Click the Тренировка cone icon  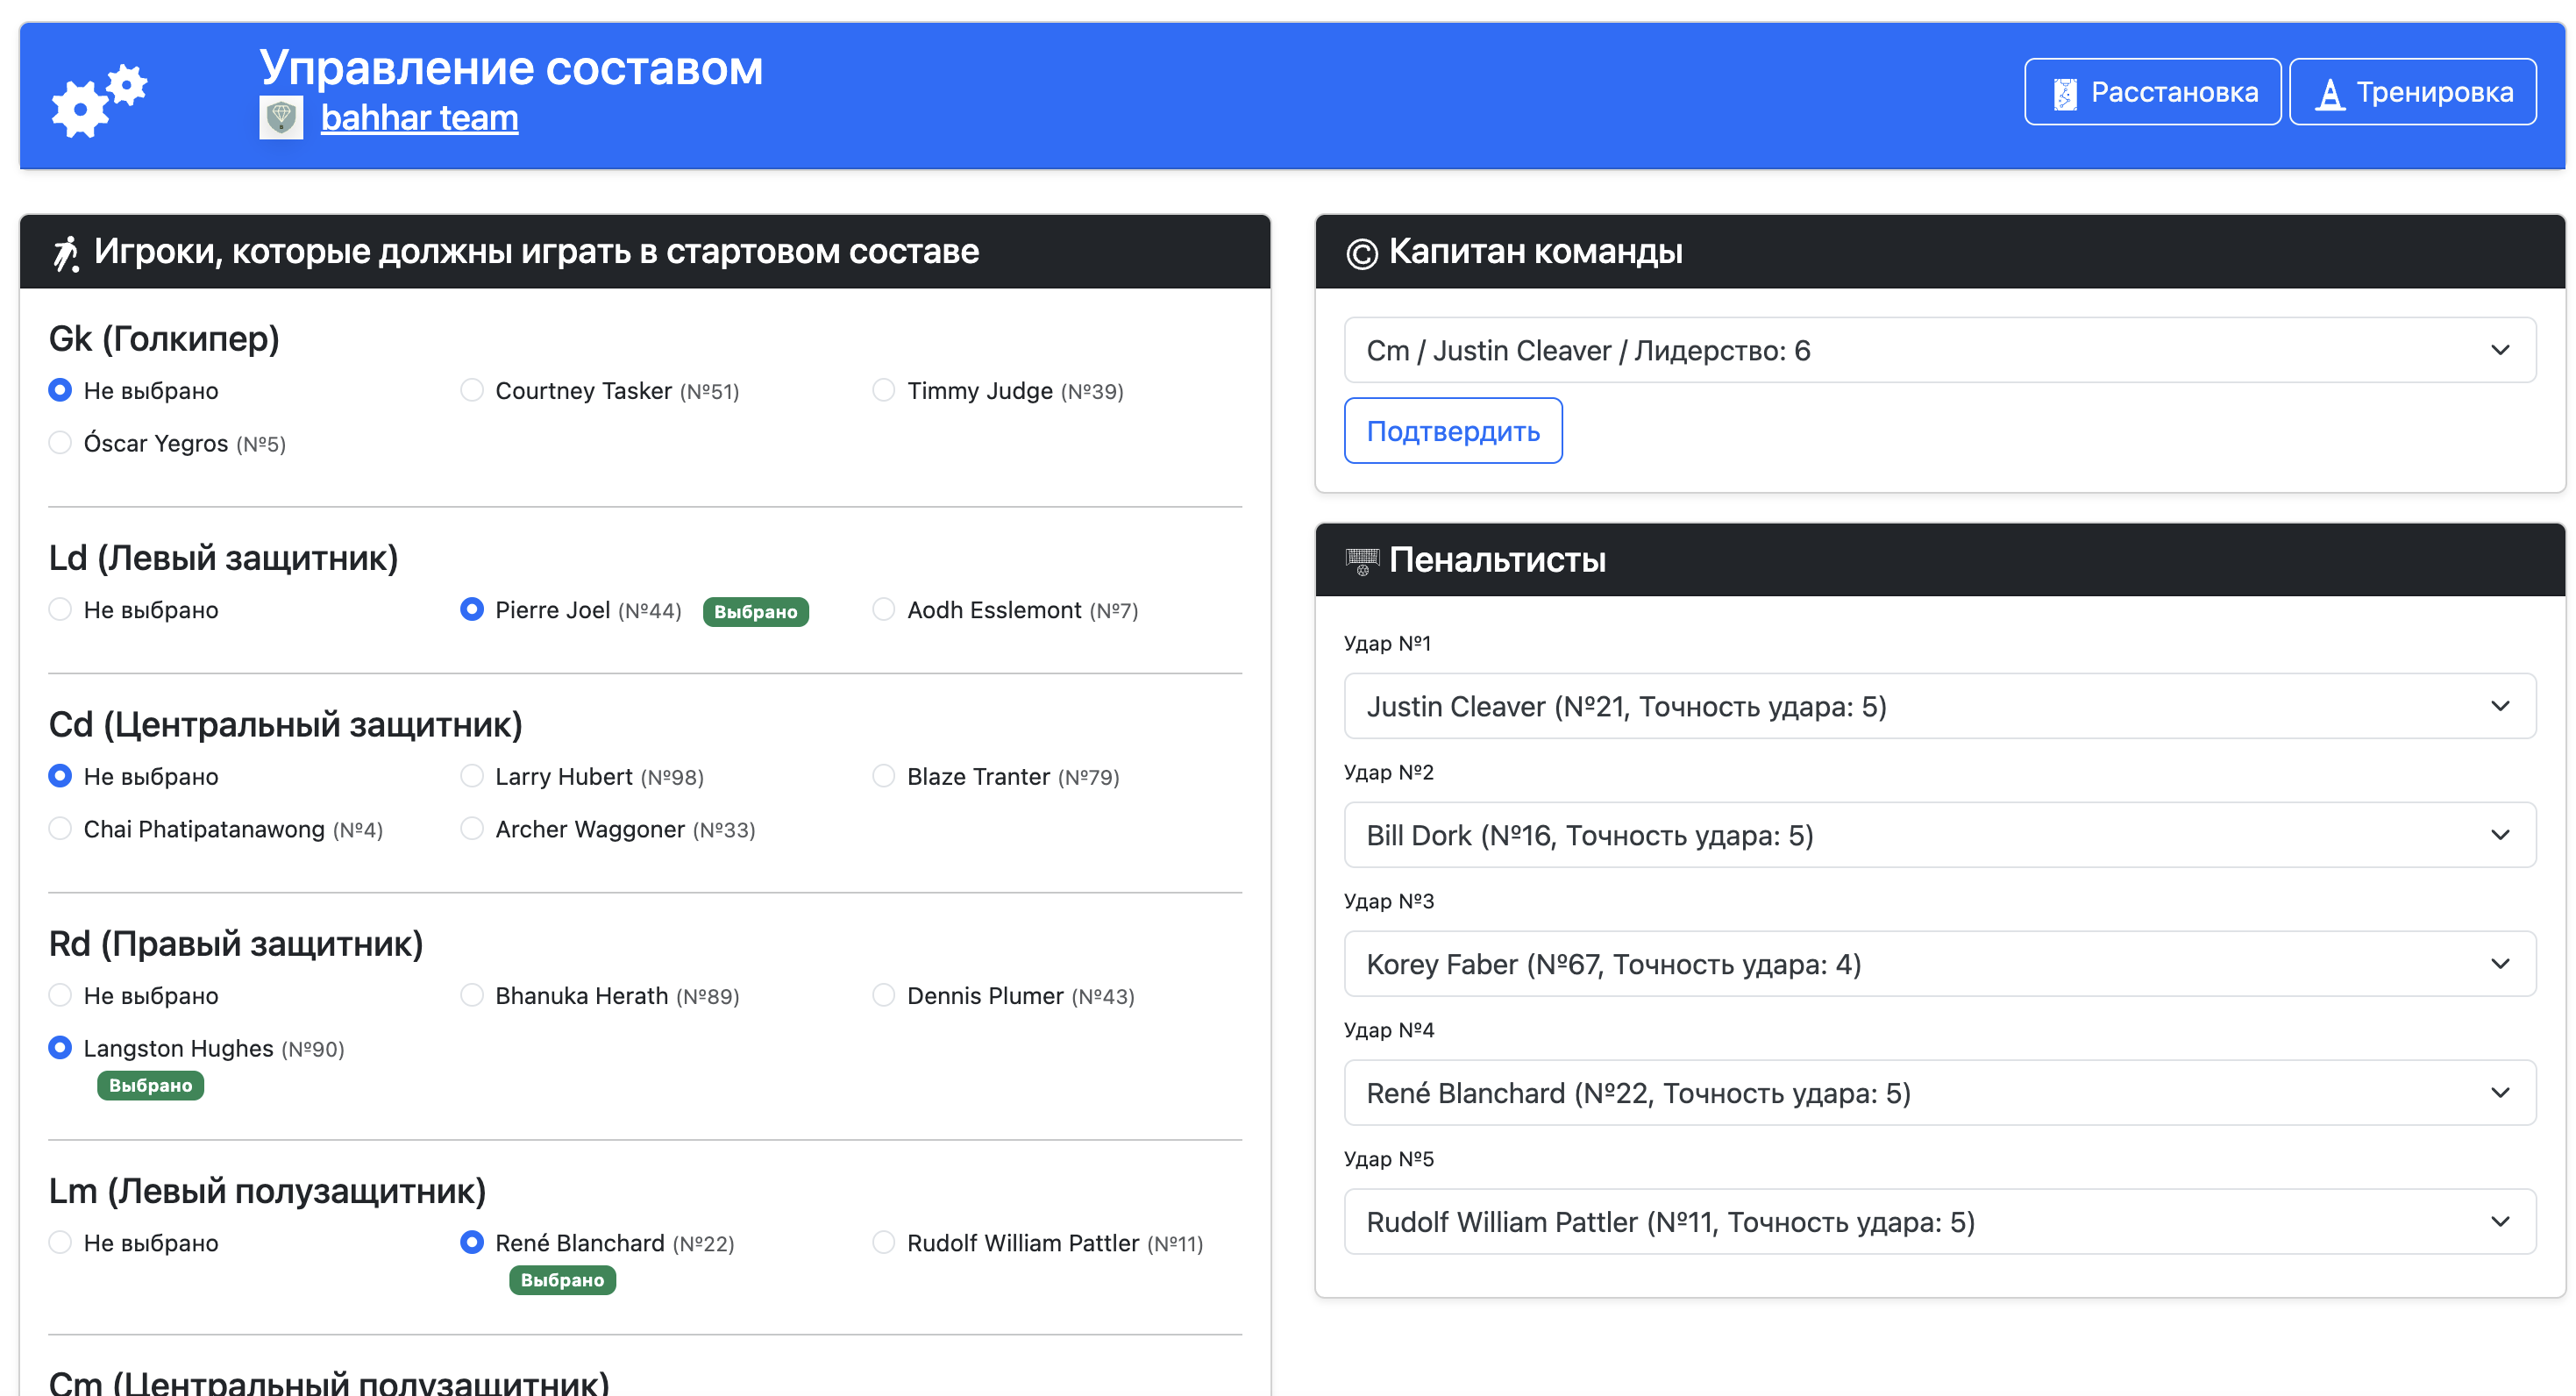pos(2330,93)
